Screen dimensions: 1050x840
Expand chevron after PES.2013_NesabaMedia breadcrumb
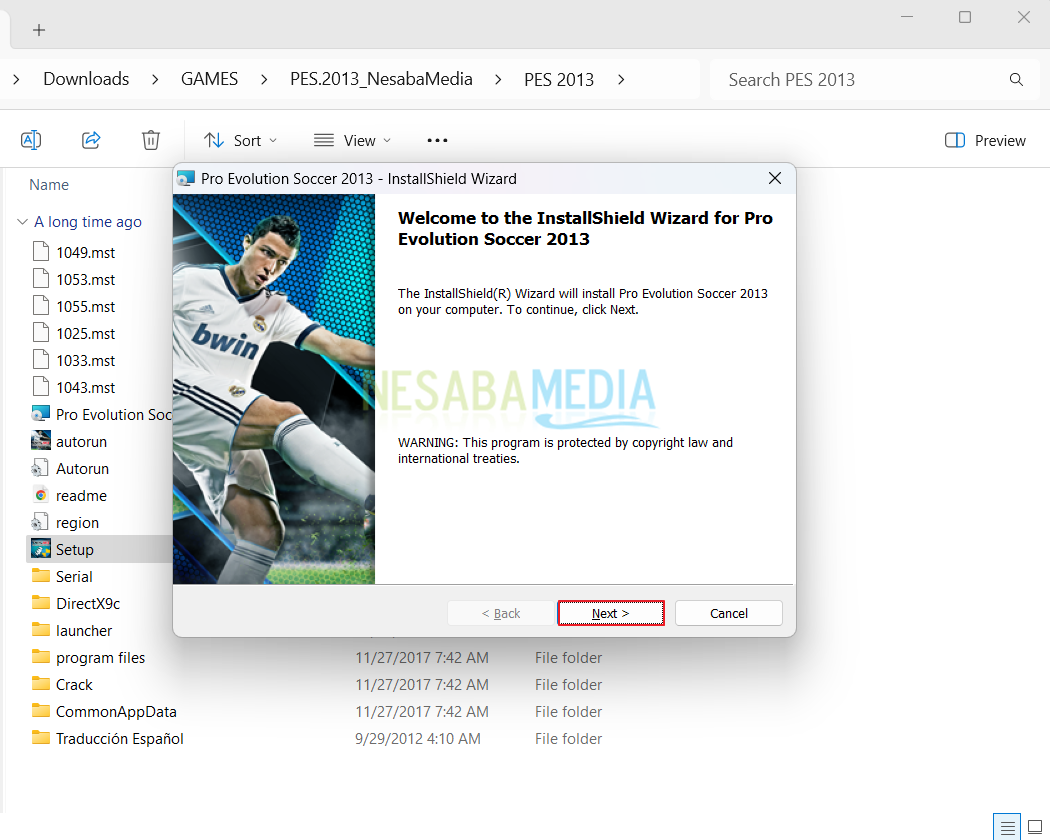(498, 80)
